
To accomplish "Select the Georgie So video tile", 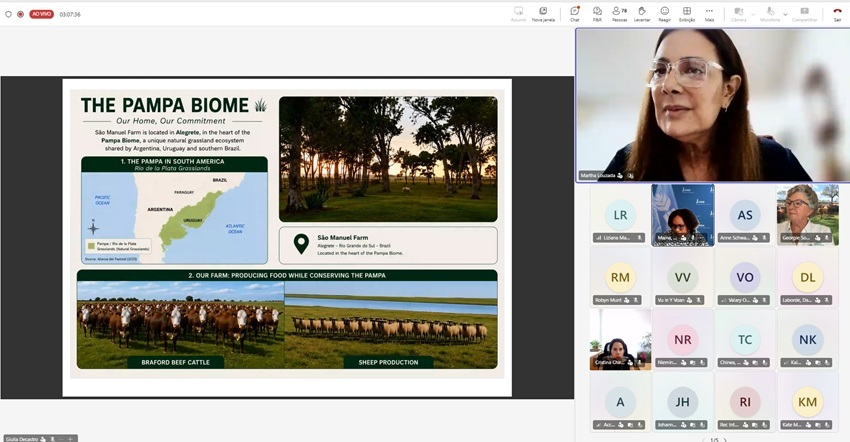I will tap(808, 215).
